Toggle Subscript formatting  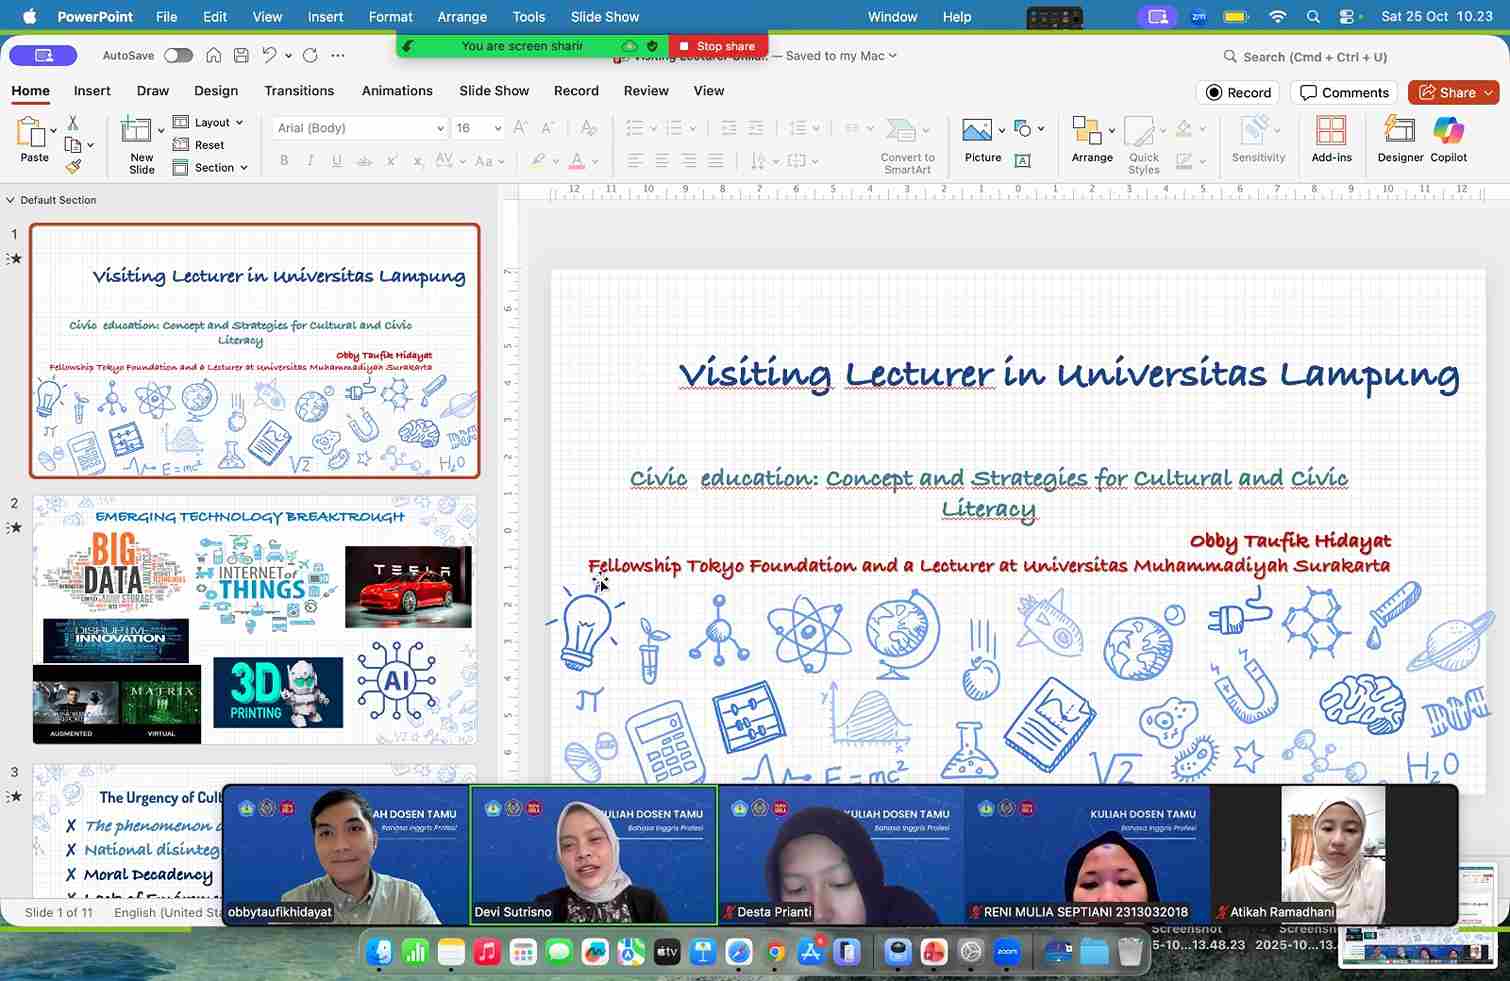click(x=418, y=161)
